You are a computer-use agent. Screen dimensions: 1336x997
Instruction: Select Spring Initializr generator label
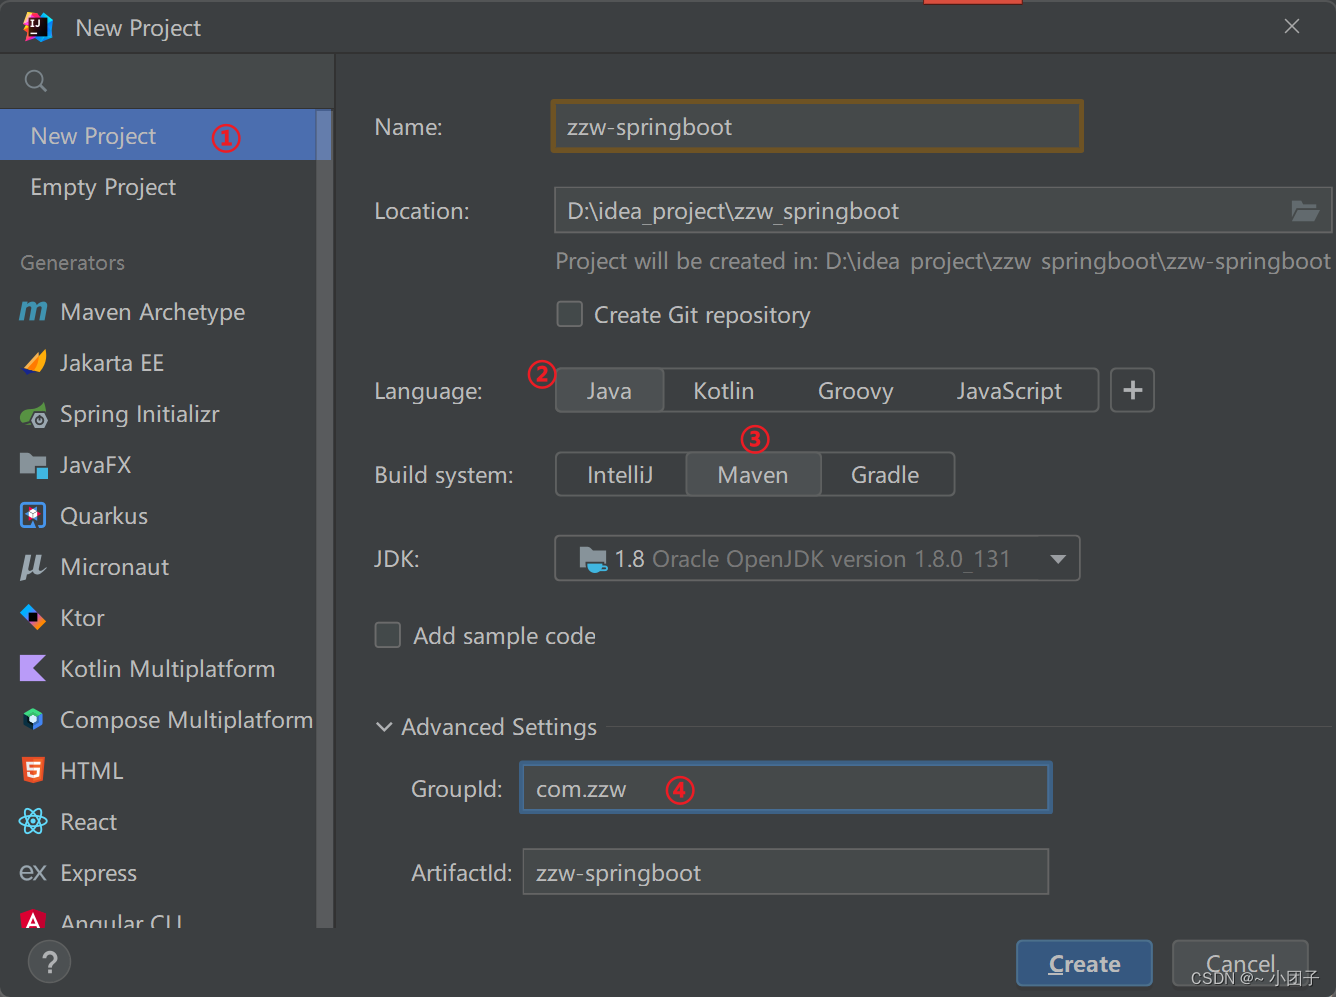[140, 414]
